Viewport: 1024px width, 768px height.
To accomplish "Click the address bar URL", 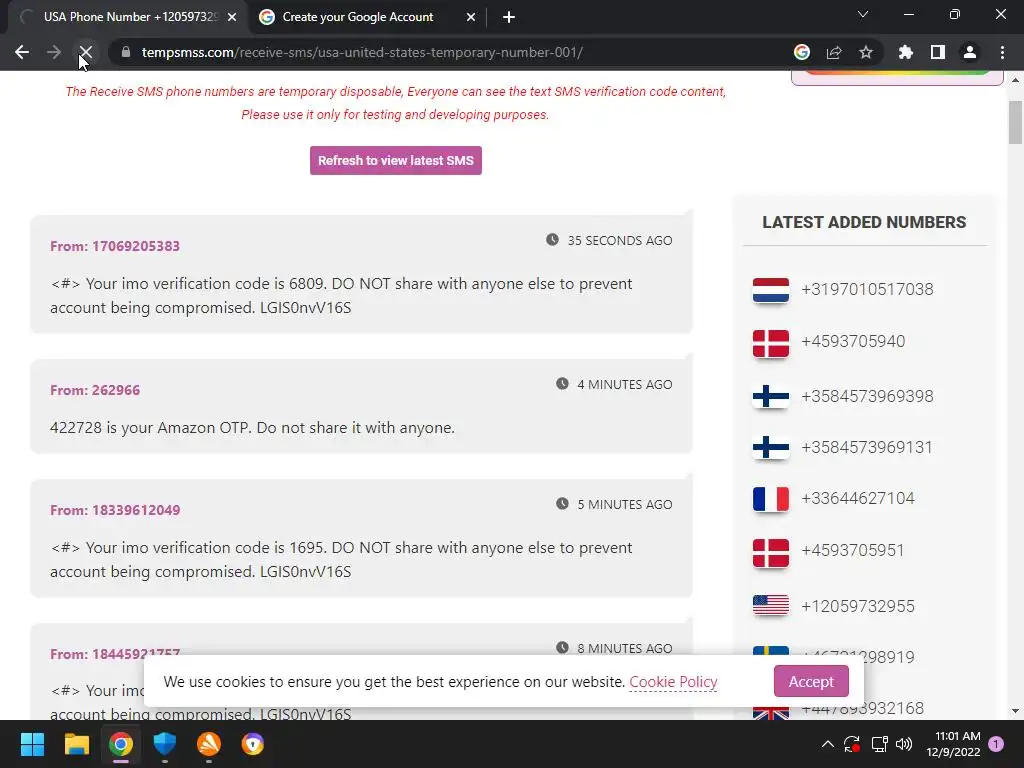I will click(x=362, y=52).
